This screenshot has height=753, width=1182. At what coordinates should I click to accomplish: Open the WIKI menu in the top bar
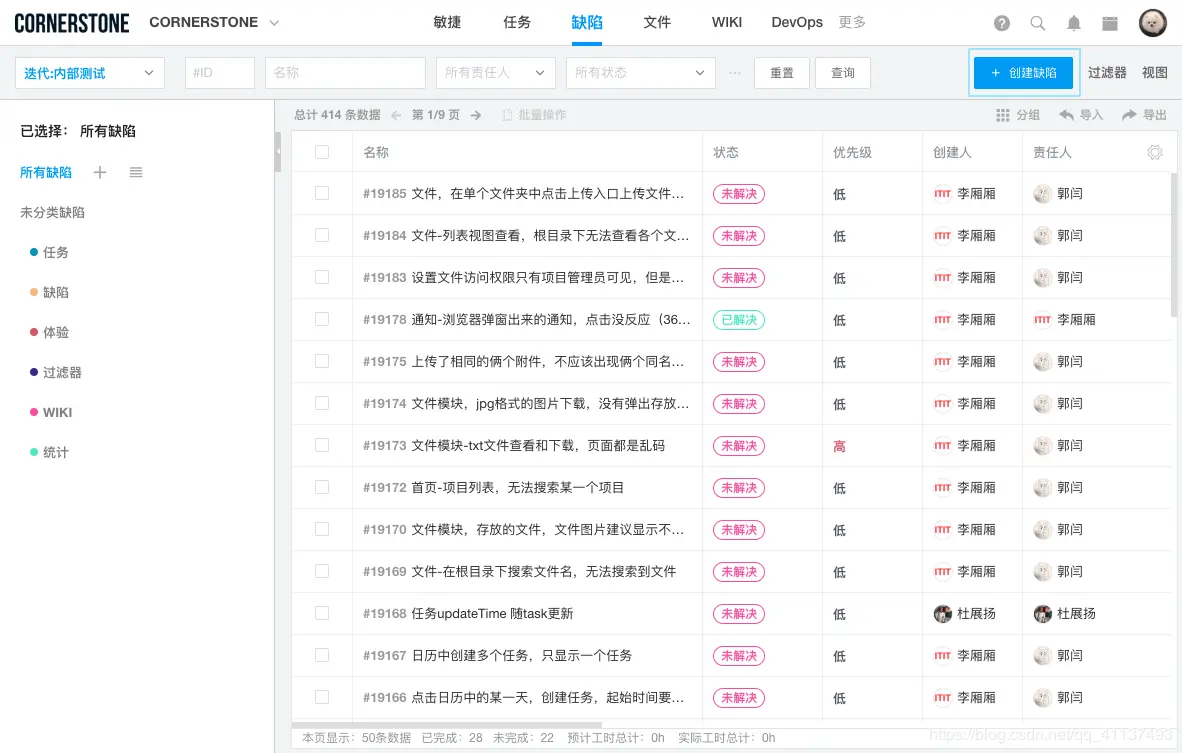(x=727, y=22)
